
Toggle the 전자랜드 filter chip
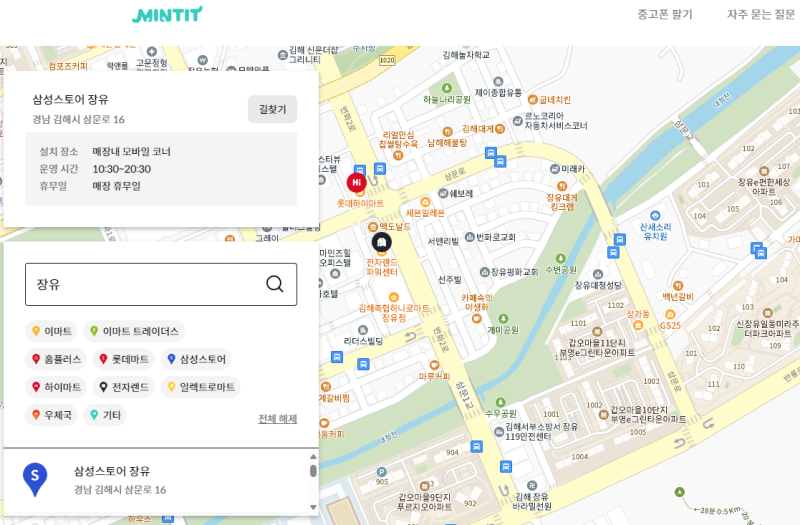[123, 387]
